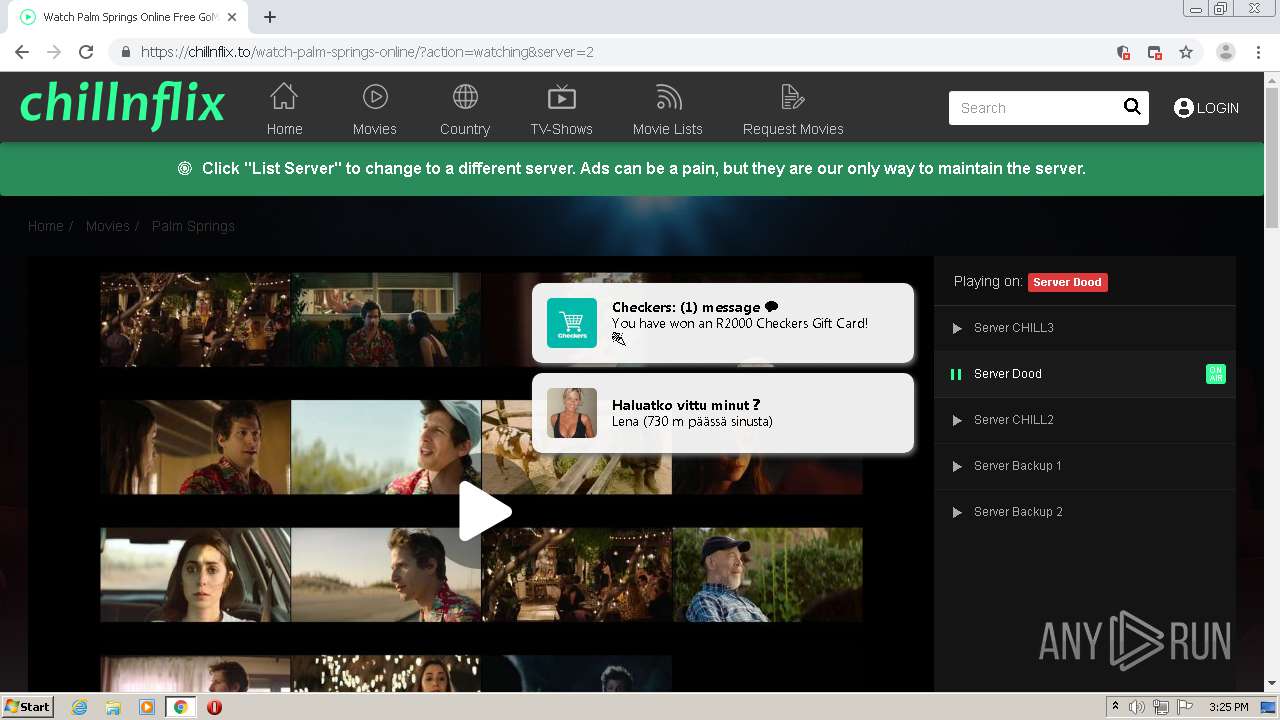Click the search magnifier icon

click(x=1132, y=107)
